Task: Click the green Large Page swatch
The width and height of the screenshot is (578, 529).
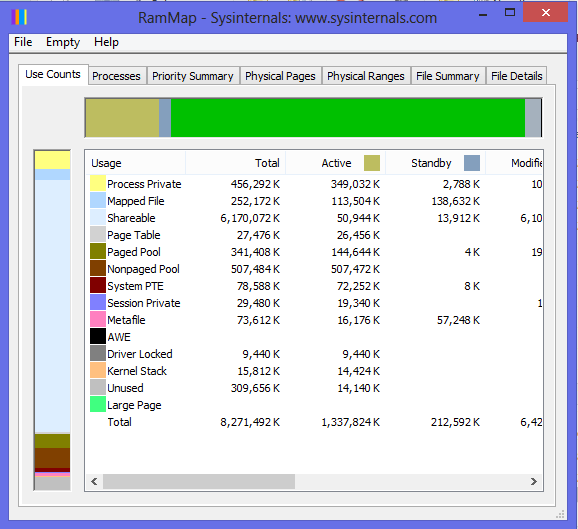Action: pos(98,404)
